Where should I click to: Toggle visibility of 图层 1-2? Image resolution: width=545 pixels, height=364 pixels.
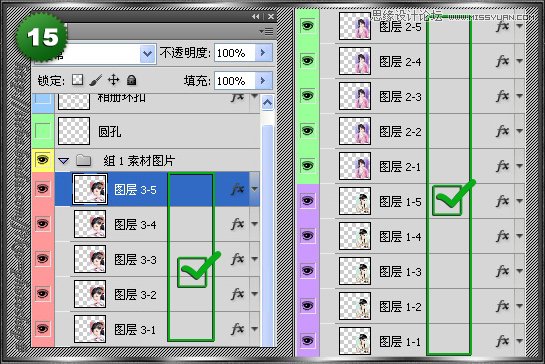pos(307,306)
